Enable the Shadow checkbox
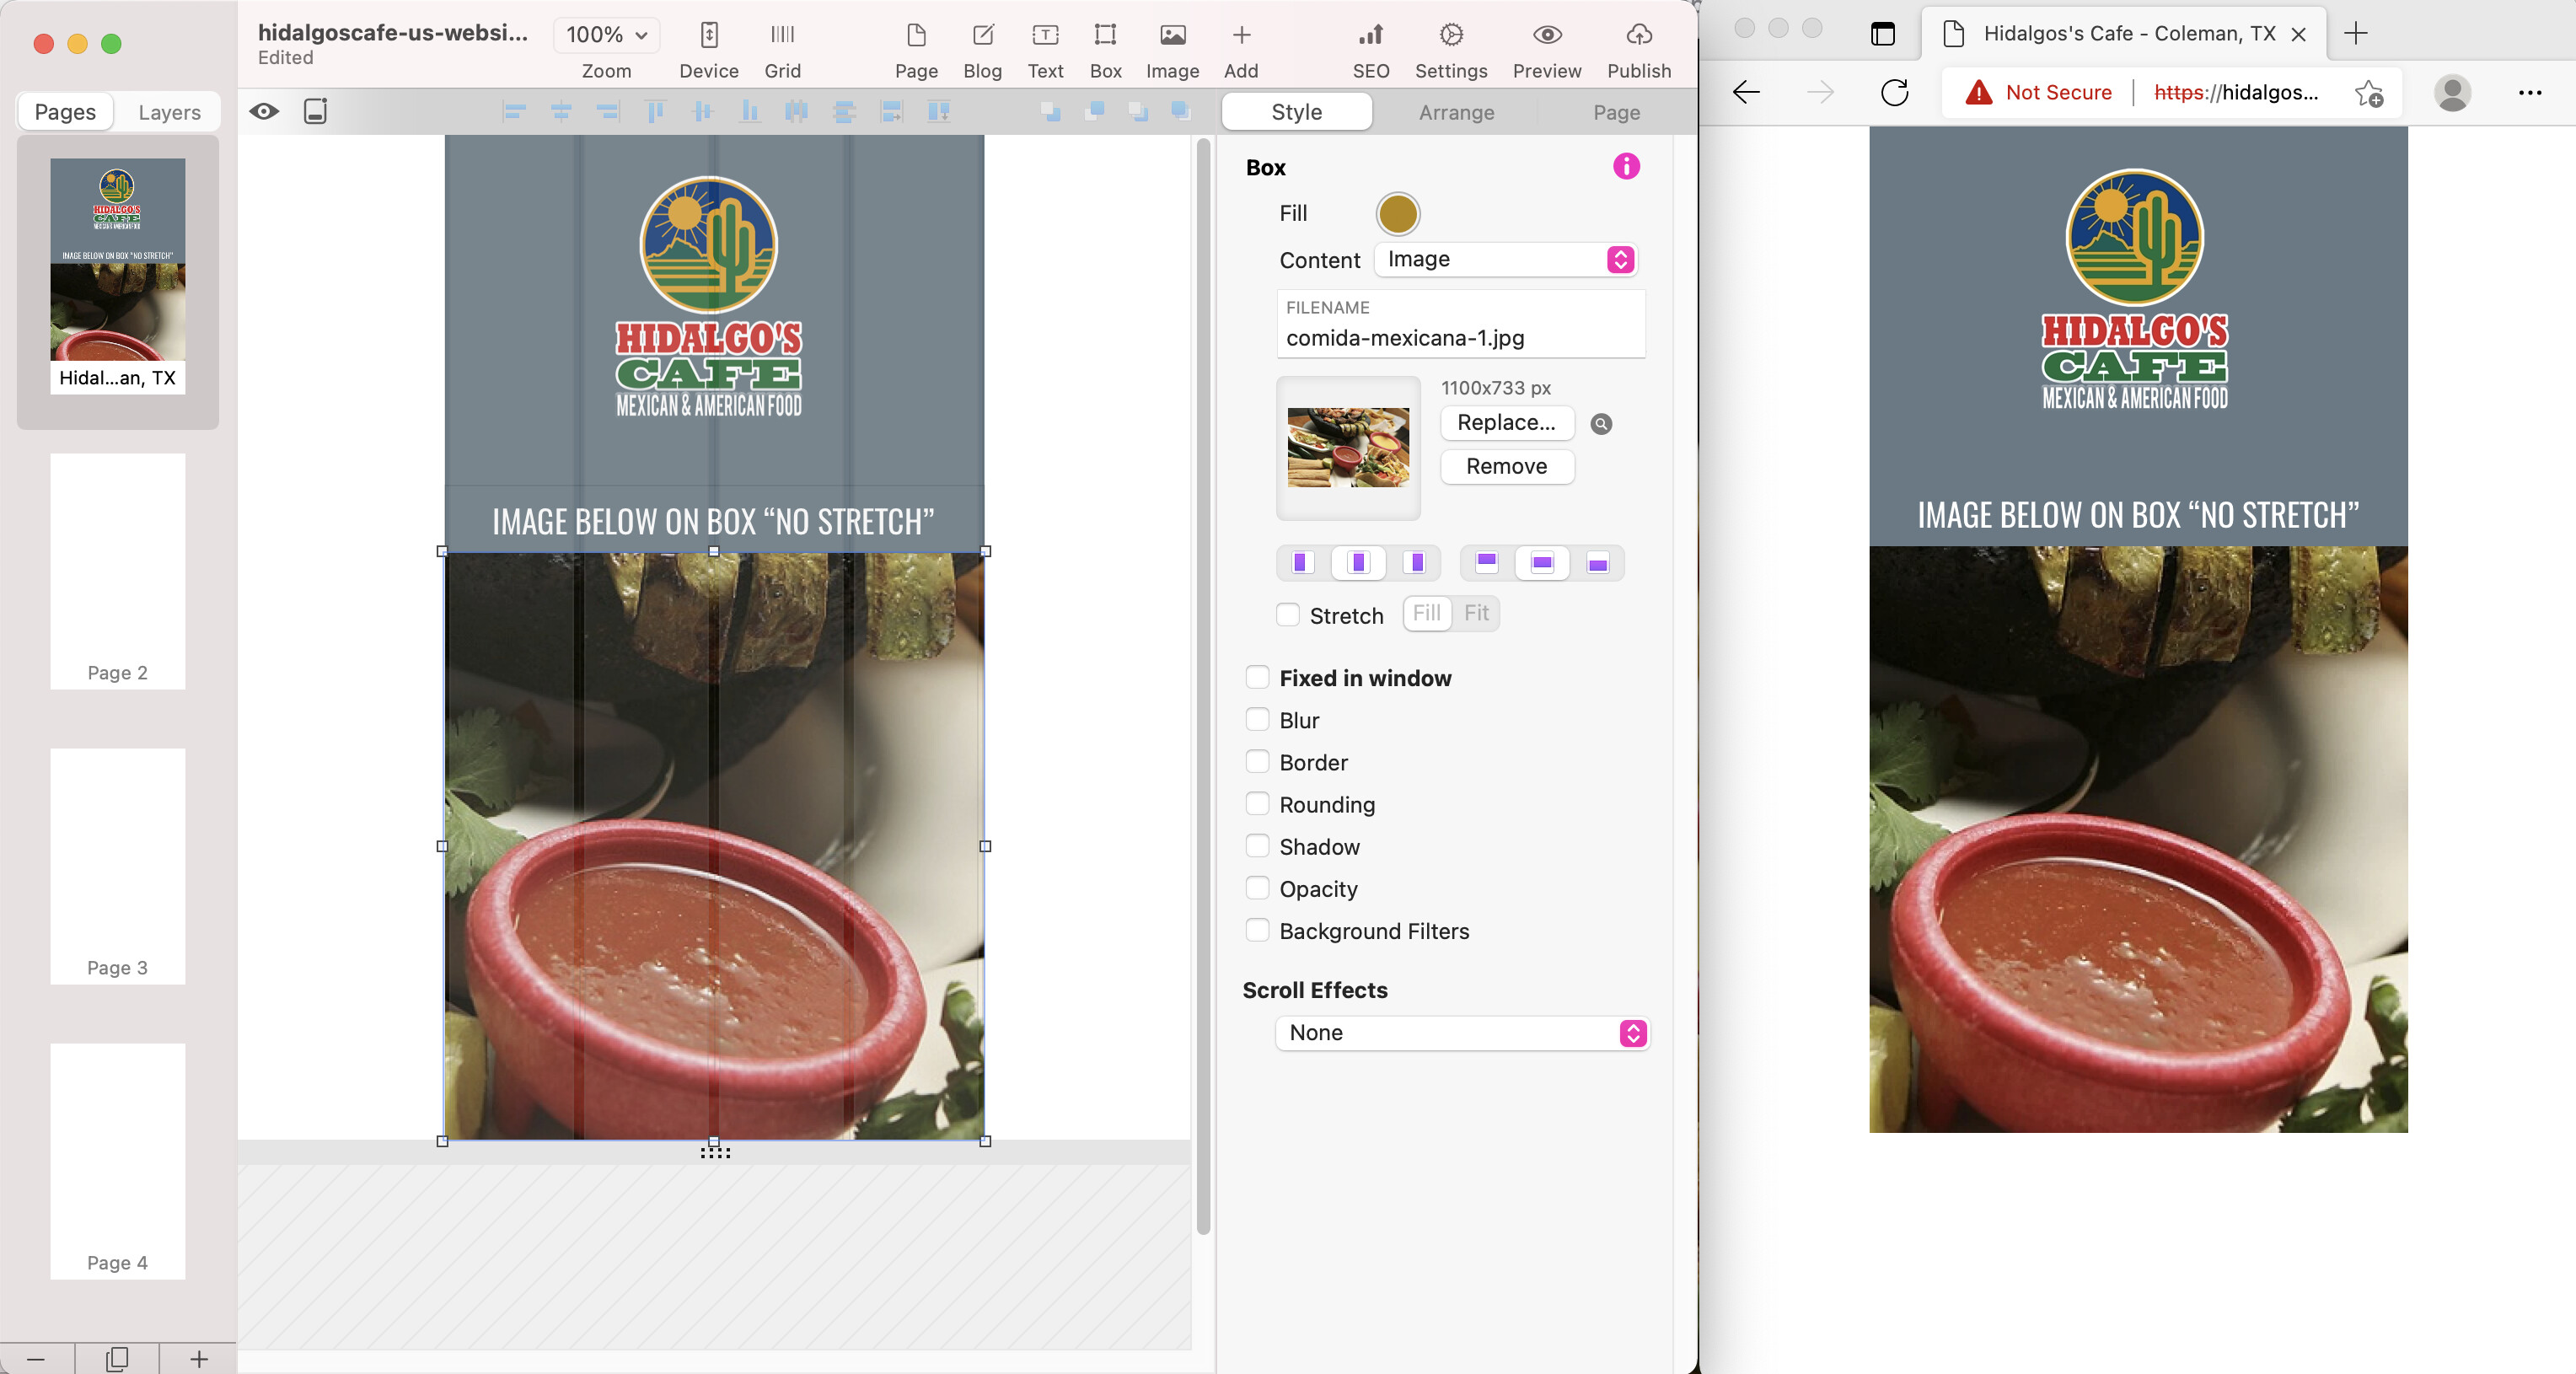The width and height of the screenshot is (2576, 1374). tap(1257, 845)
